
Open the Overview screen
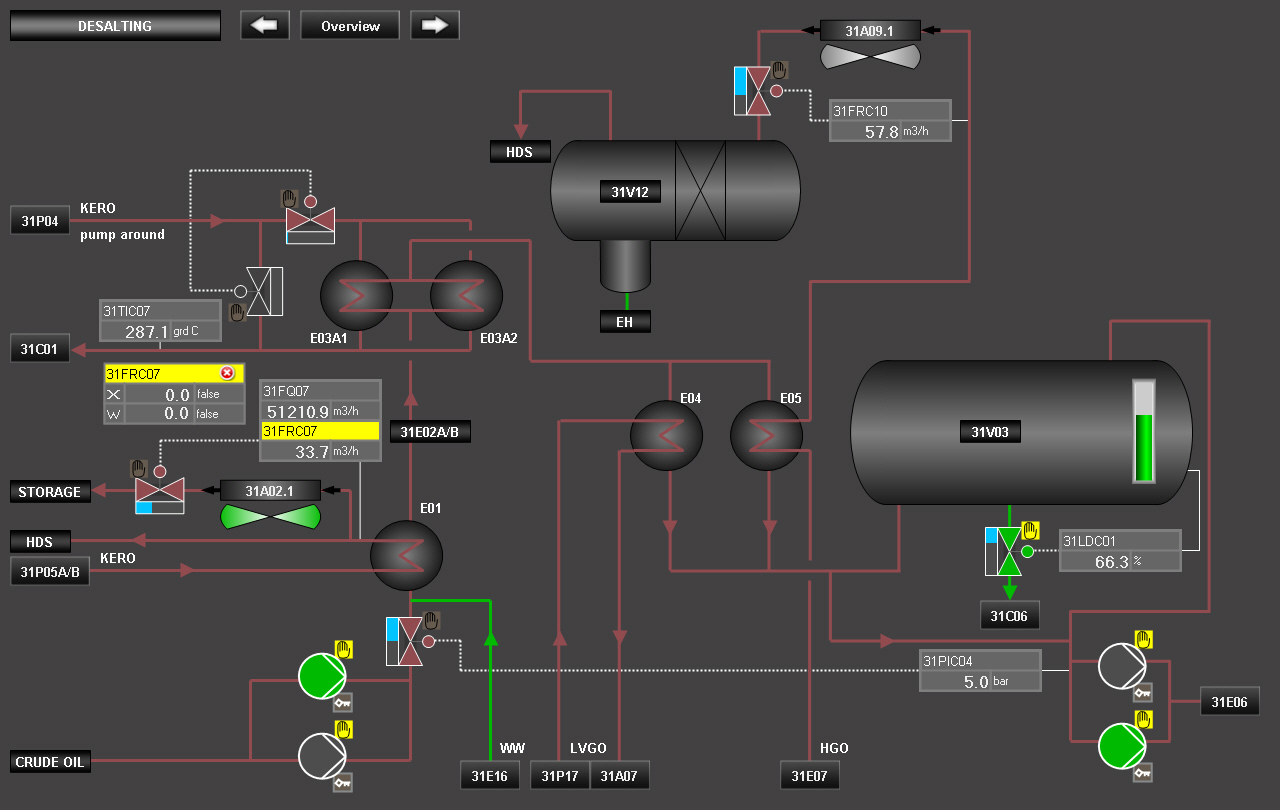click(x=350, y=25)
